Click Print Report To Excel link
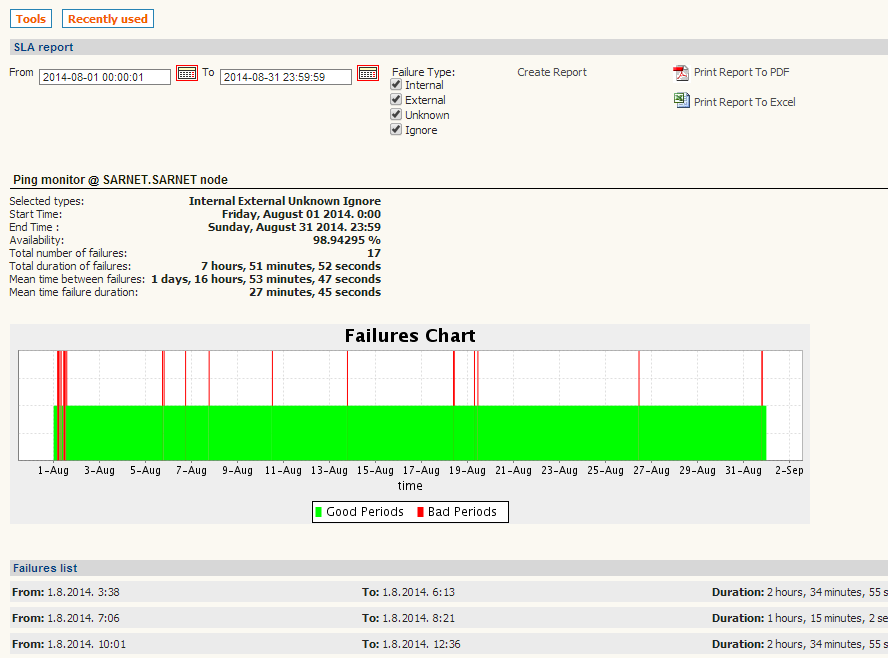This screenshot has height=658, width=888. click(744, 102)
